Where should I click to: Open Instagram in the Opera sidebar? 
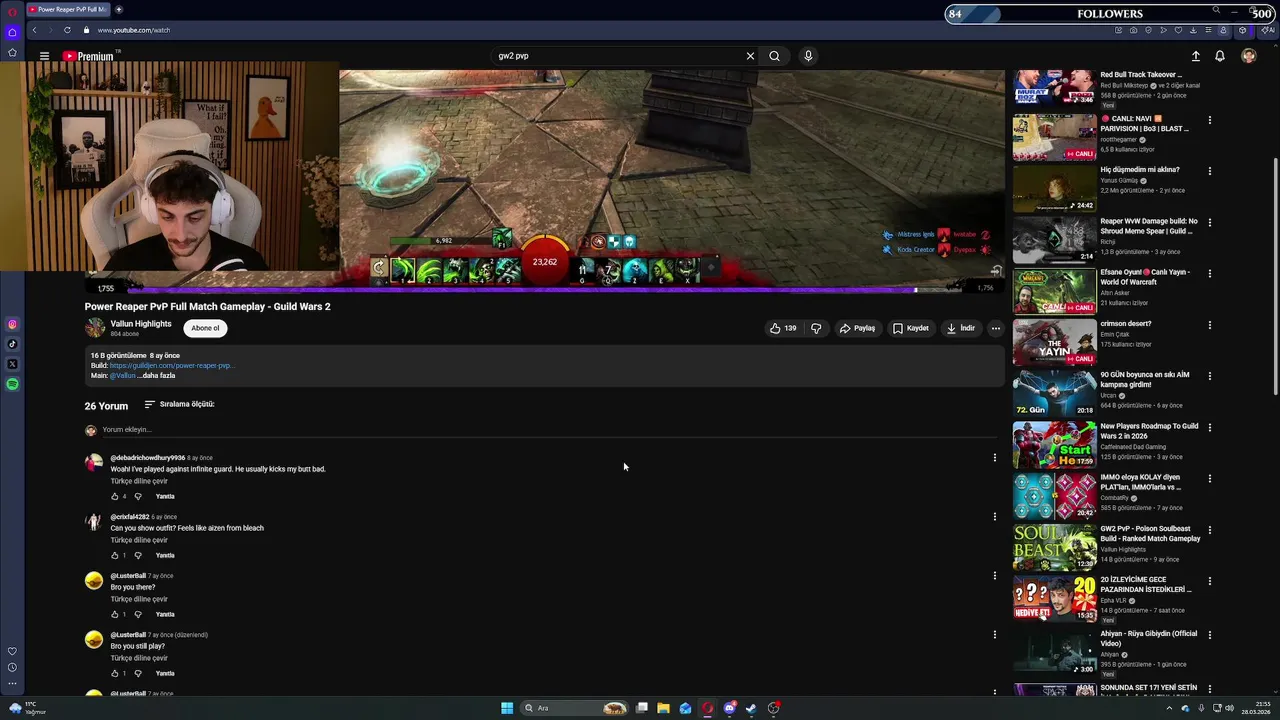12,324
